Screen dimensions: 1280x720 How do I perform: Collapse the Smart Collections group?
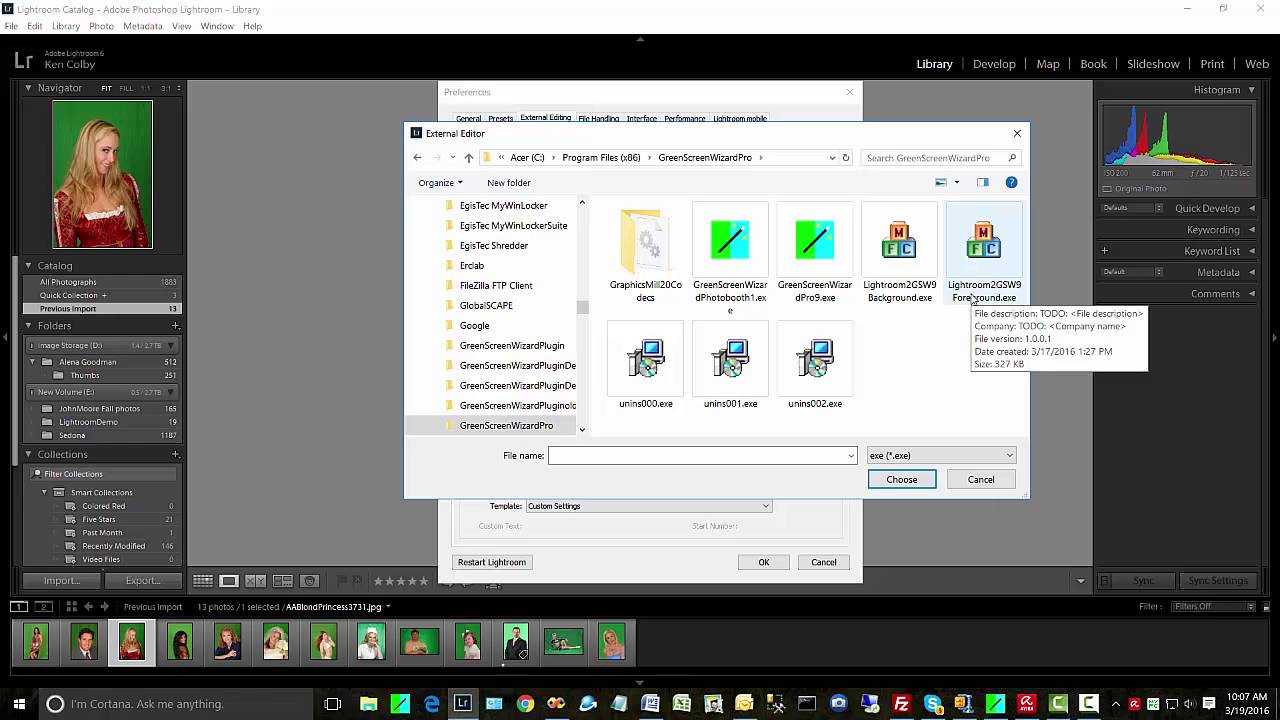[44, 492]
